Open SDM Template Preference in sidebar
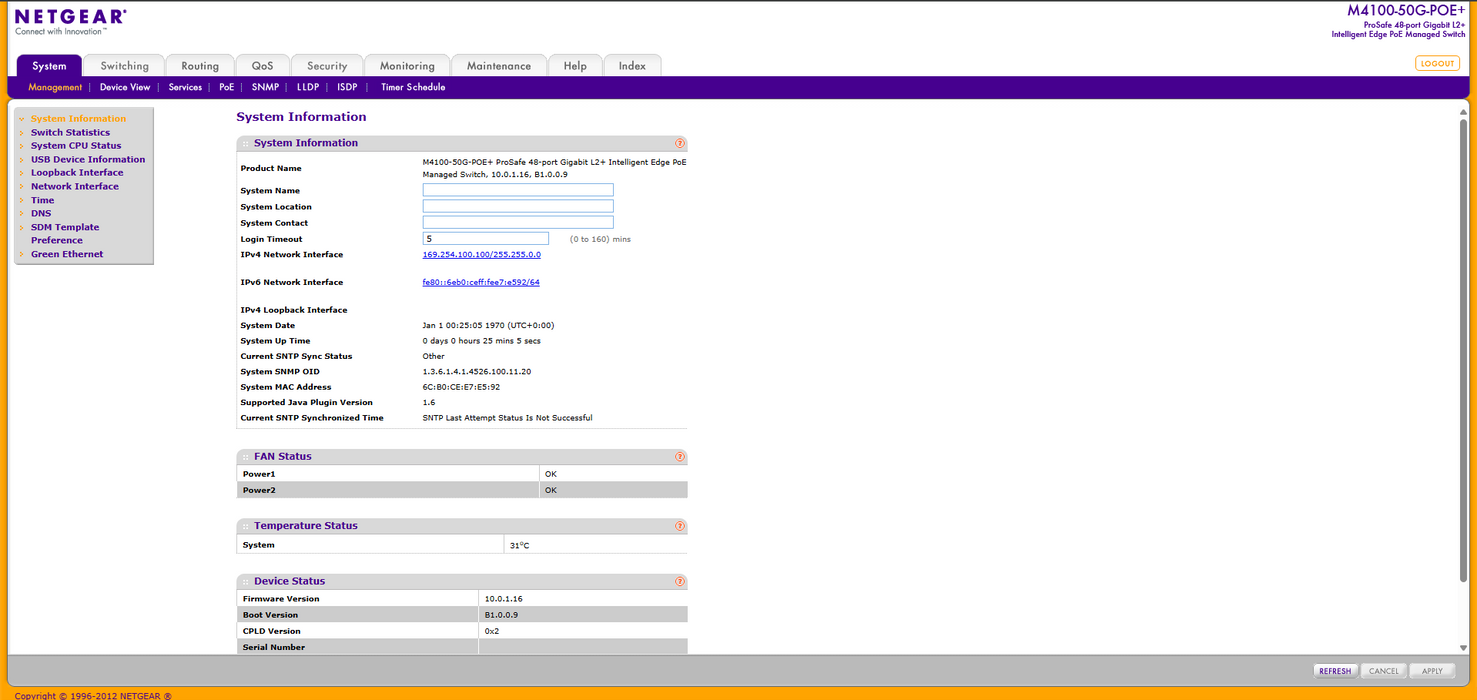 [x=65, y=234]
